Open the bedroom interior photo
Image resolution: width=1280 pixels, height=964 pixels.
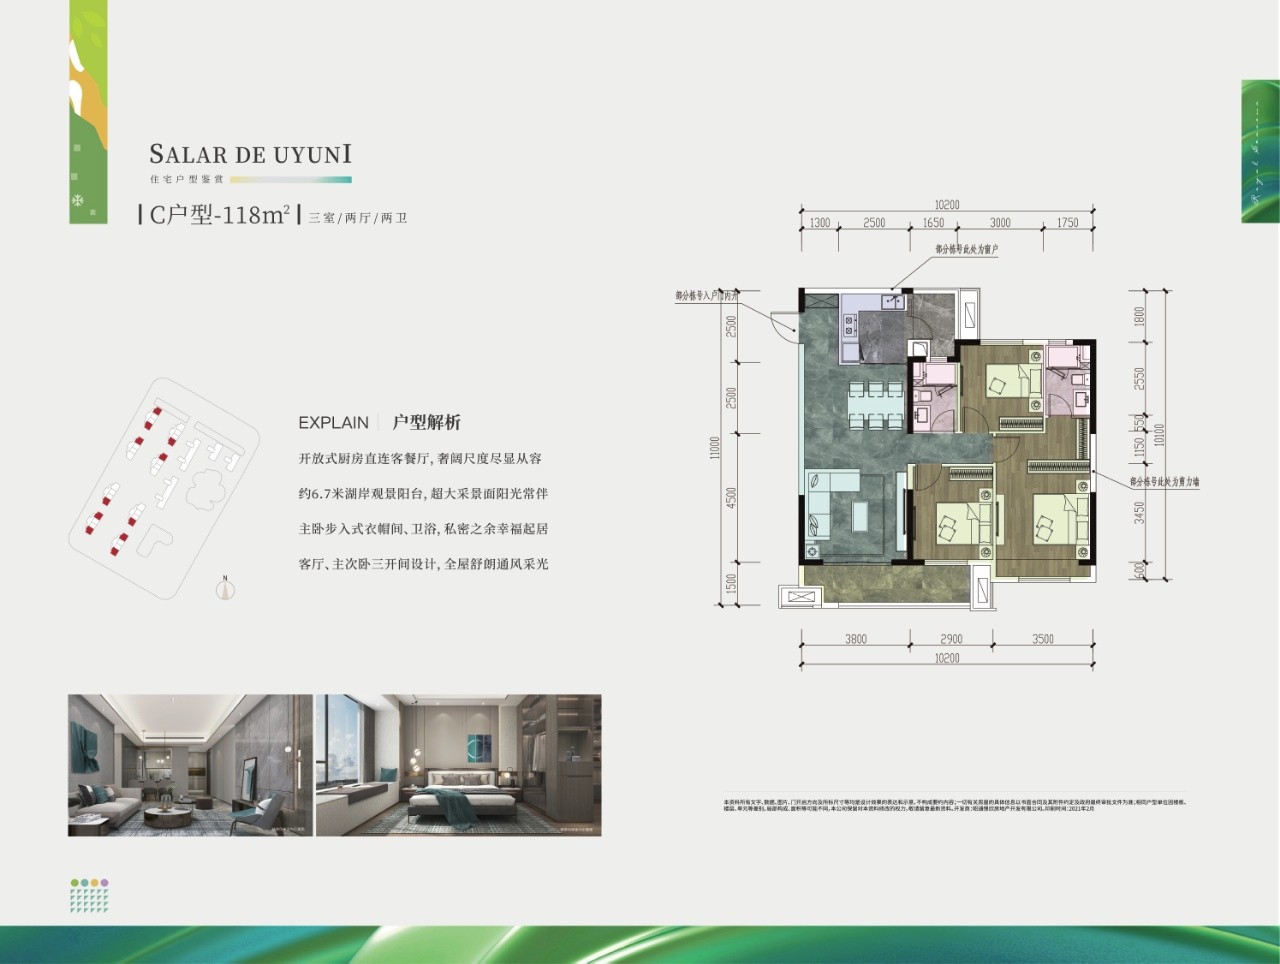(x=459, y=765)
